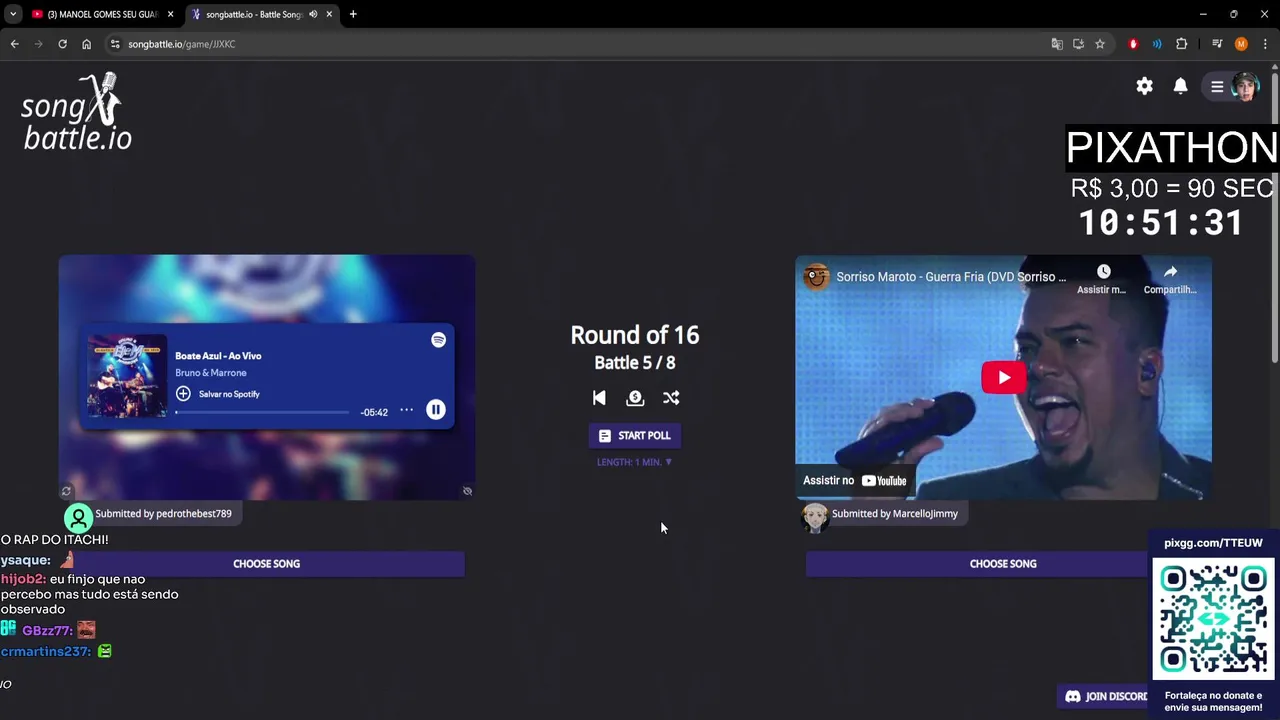Open the media controls icon
This screenshot has width=1280, height=720.
pos(1217,44)
